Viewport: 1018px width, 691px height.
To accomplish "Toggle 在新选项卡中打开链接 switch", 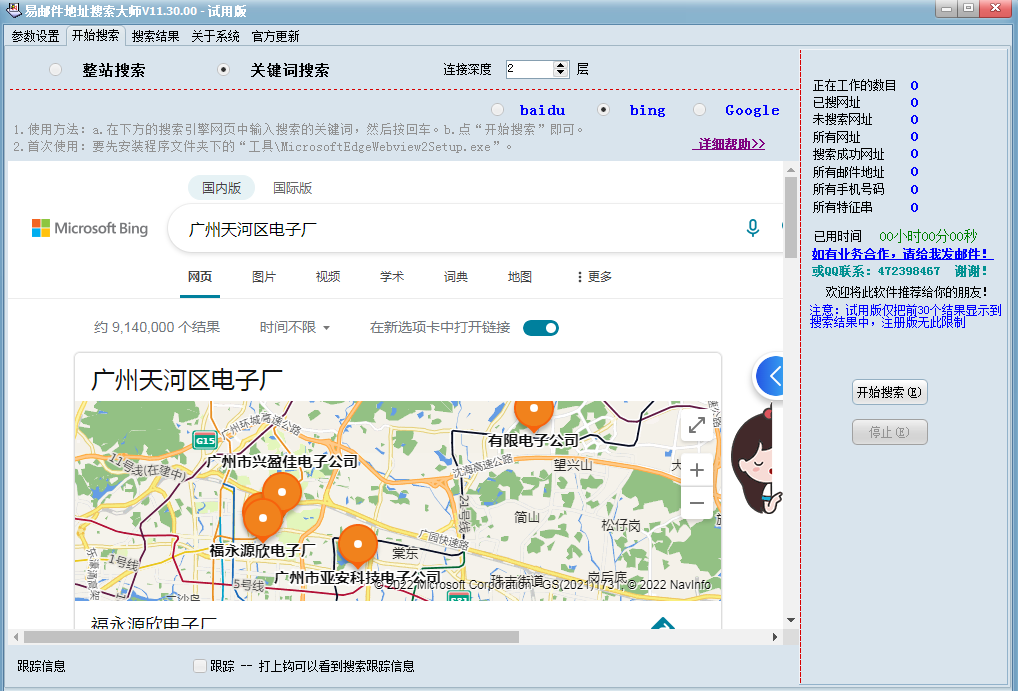I will pos(540,327).
